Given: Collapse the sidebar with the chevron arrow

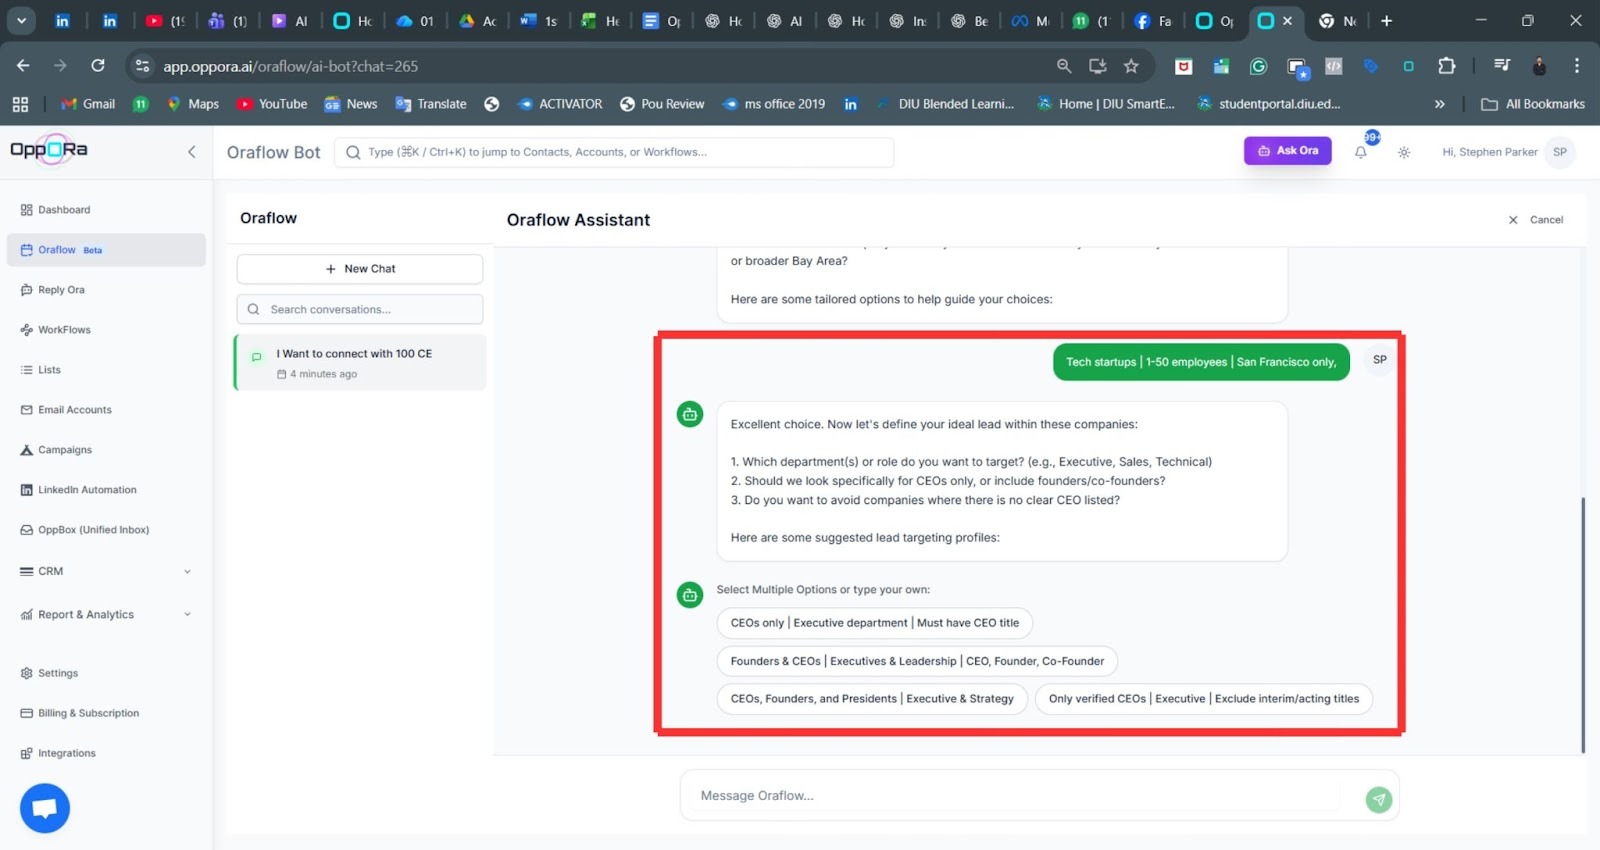Looking at the screenshot, I should tap(191, 152).
